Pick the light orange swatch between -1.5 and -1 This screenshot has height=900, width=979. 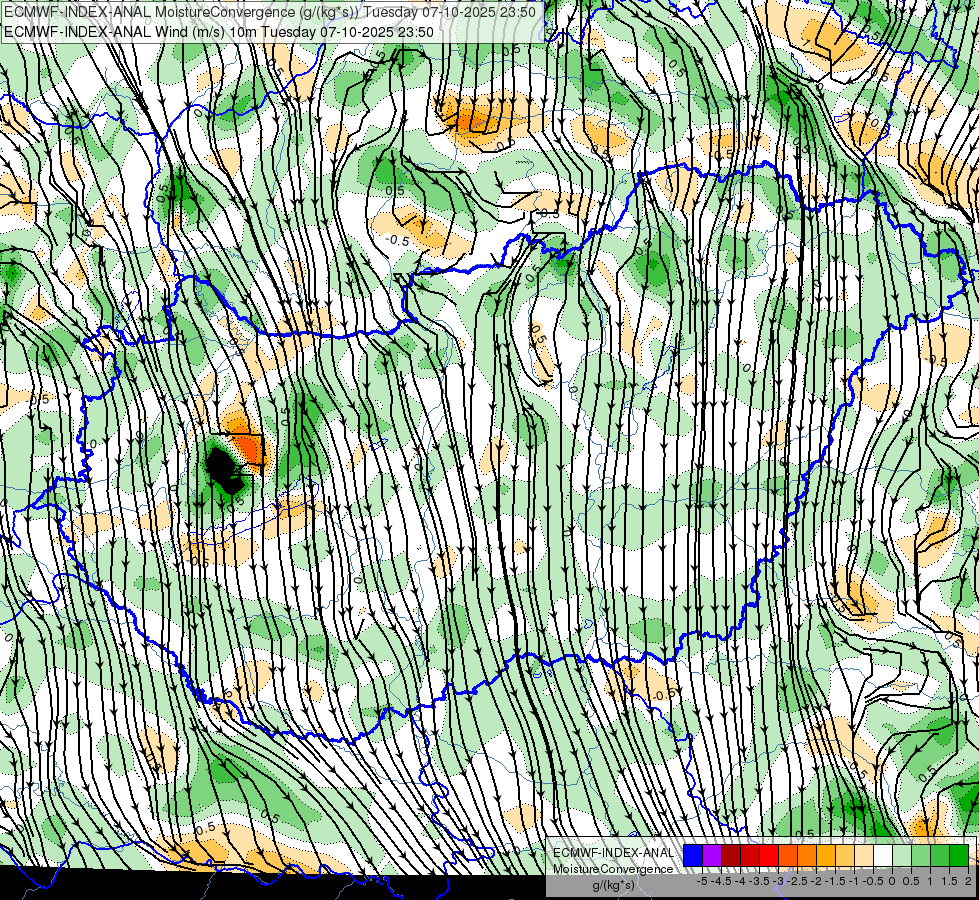[845, 855]
